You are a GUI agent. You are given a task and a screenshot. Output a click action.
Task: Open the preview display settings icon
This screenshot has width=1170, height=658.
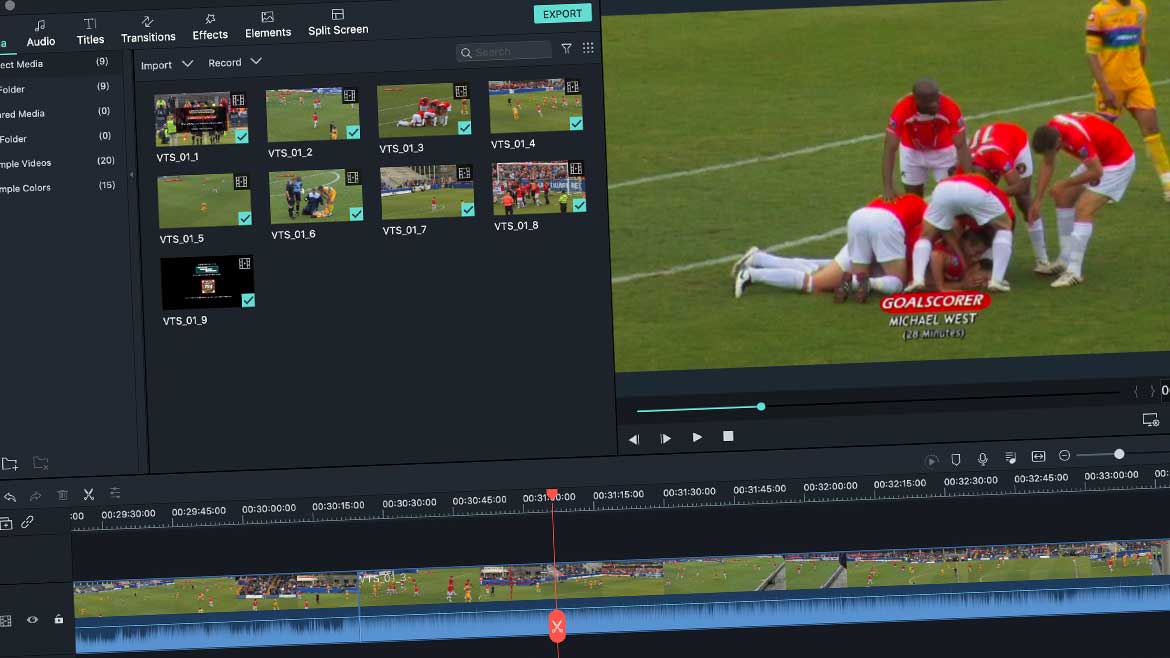tap(1150, 420)
